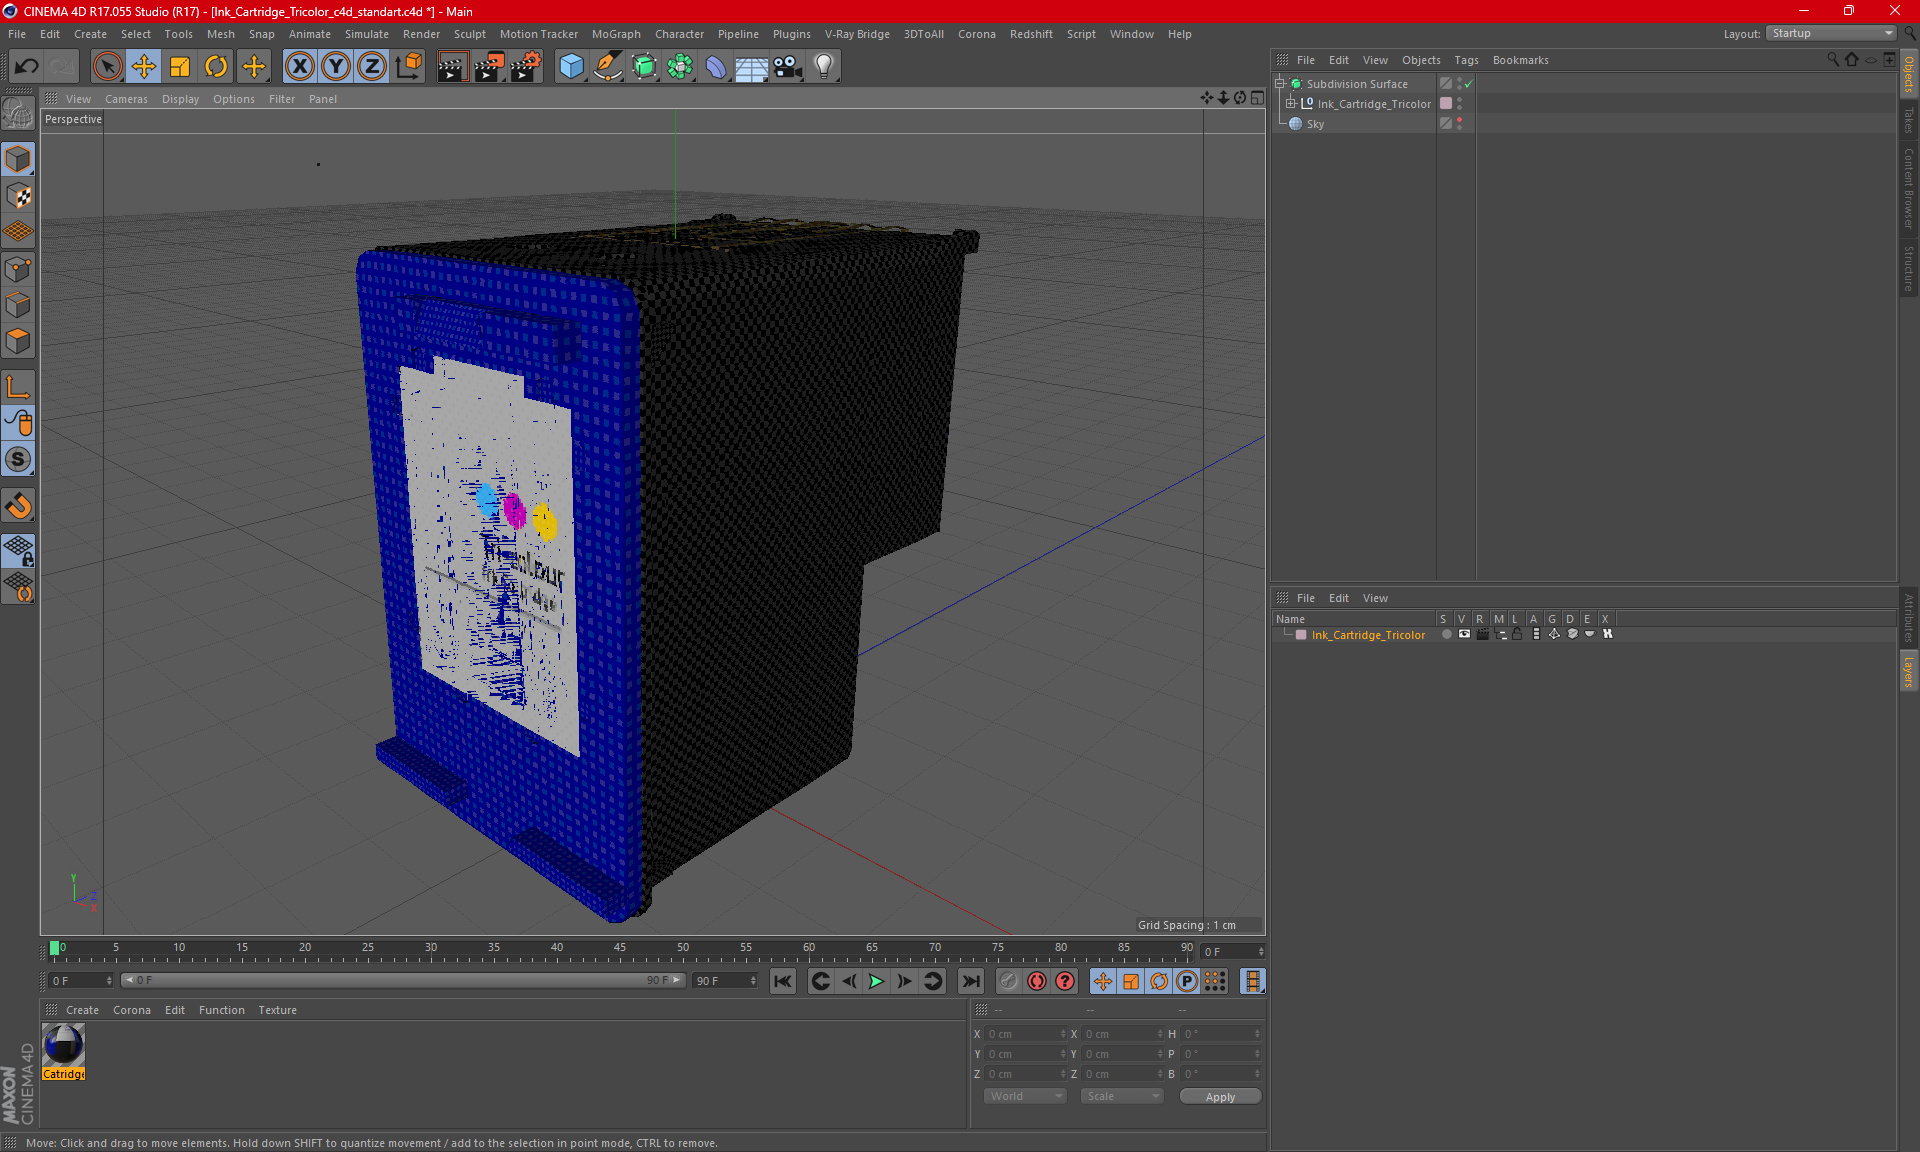Open the Layout dropdown set to Startup
The width and height of the screenshot is (1920, 1152).
(1832, 33)
